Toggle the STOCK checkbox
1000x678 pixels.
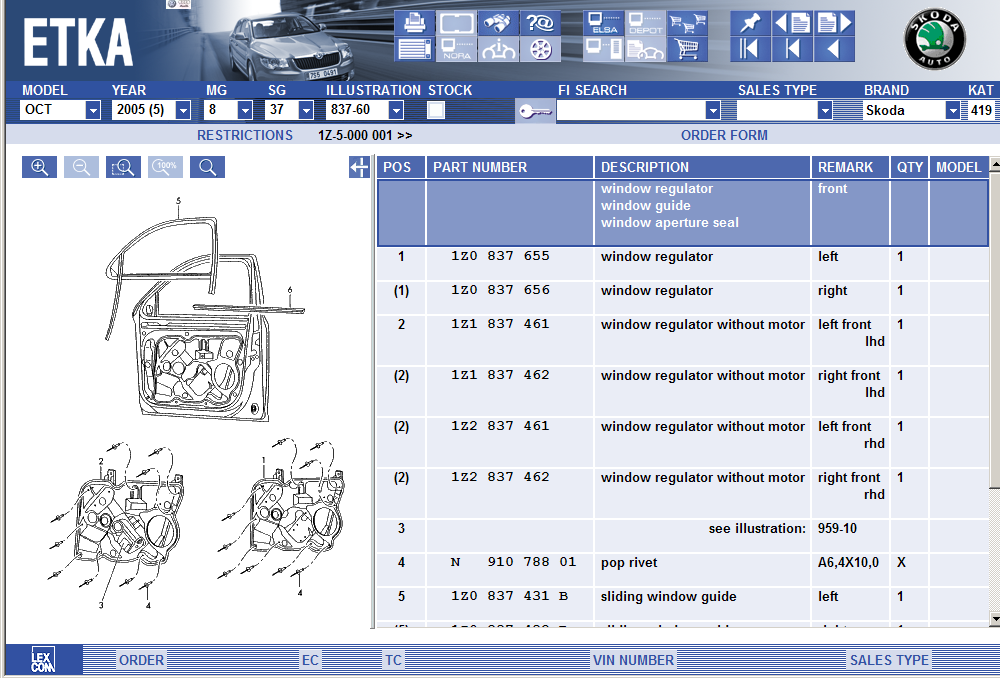(x=436, y=110)
